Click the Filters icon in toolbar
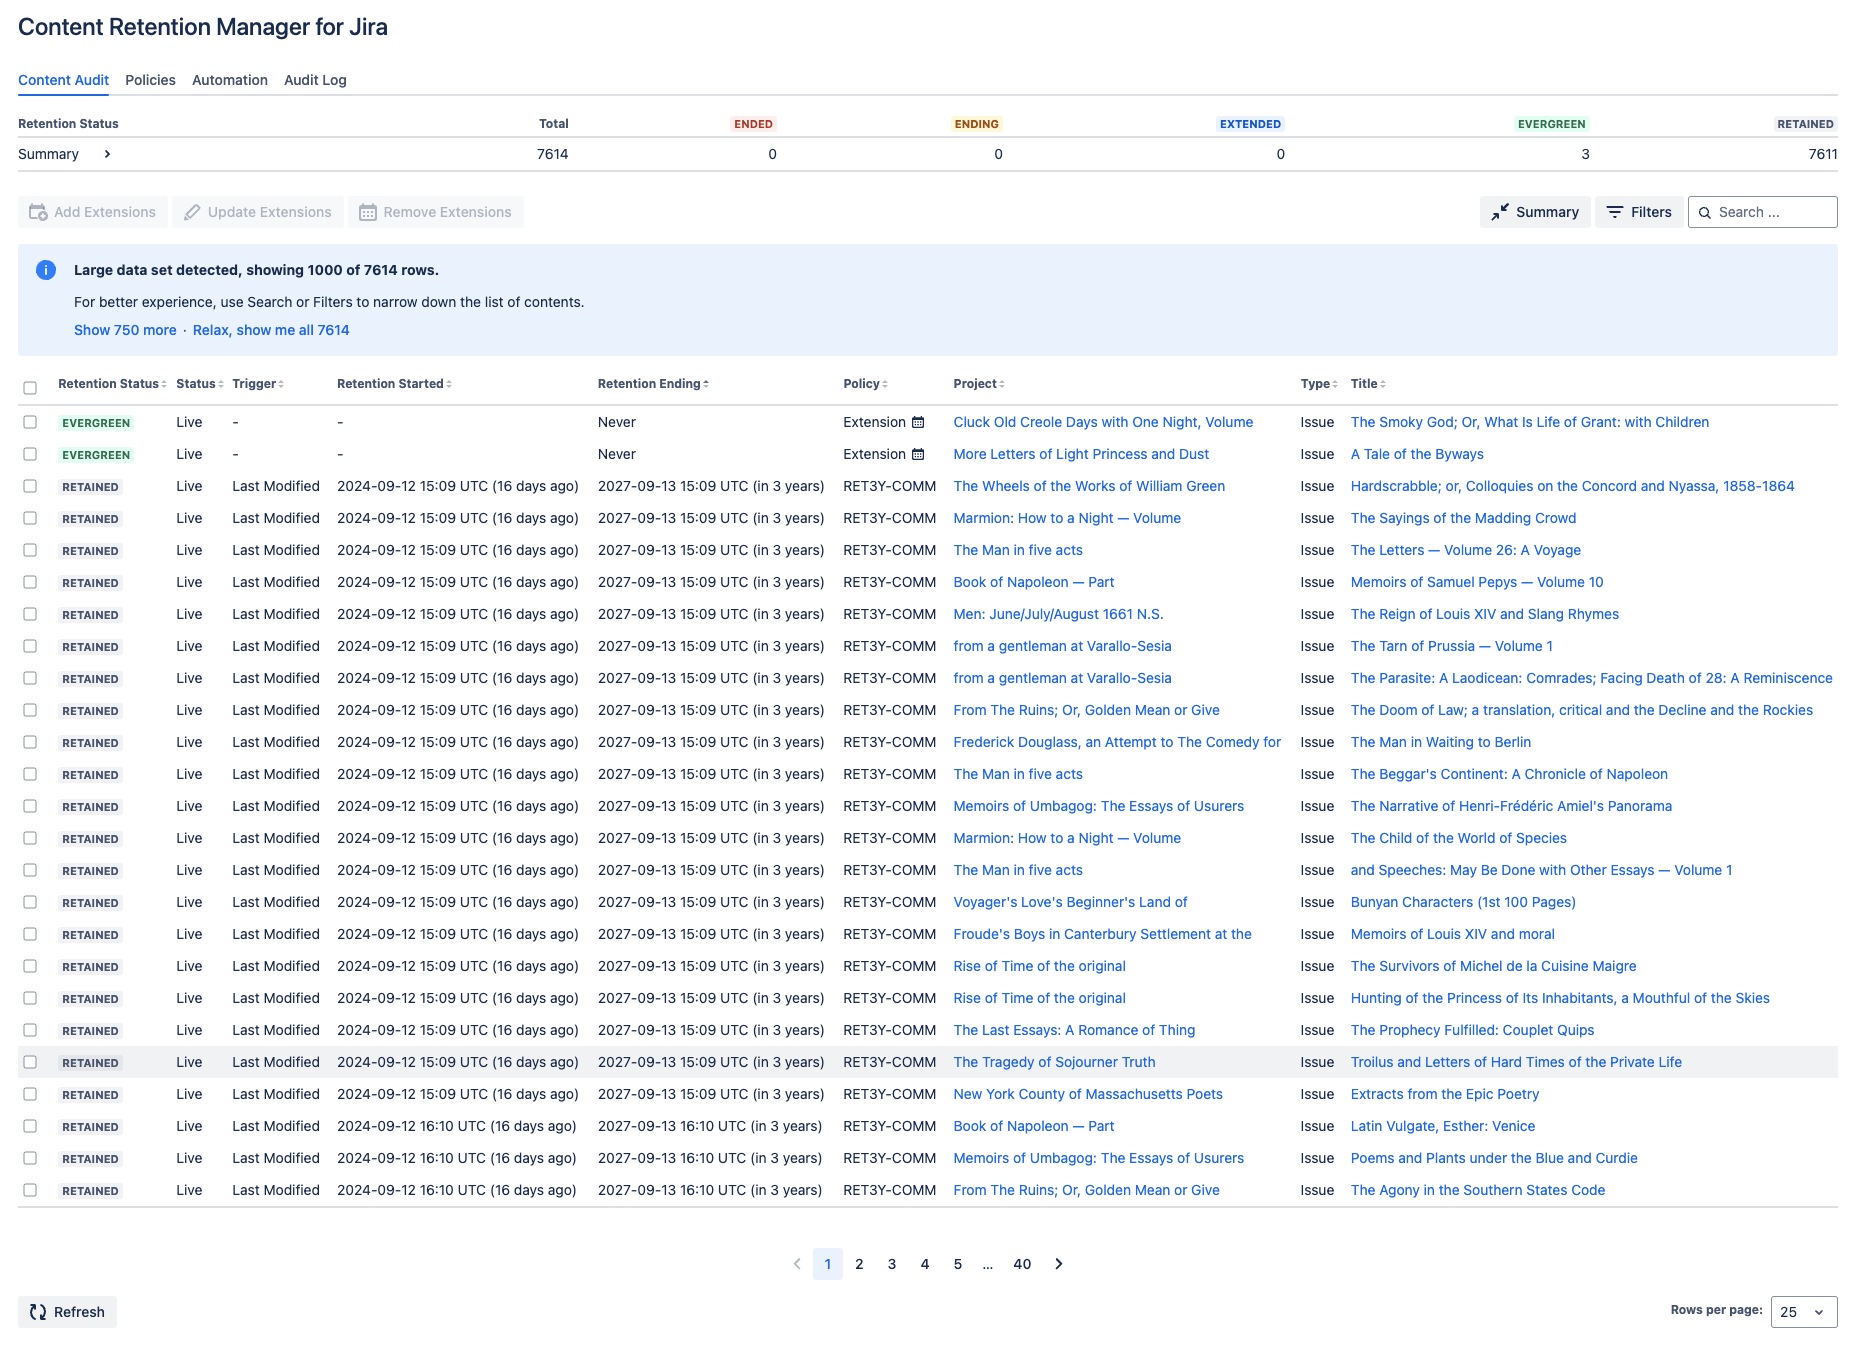The width and height of the screenshot is (1854, 1346). point(1614,212)
